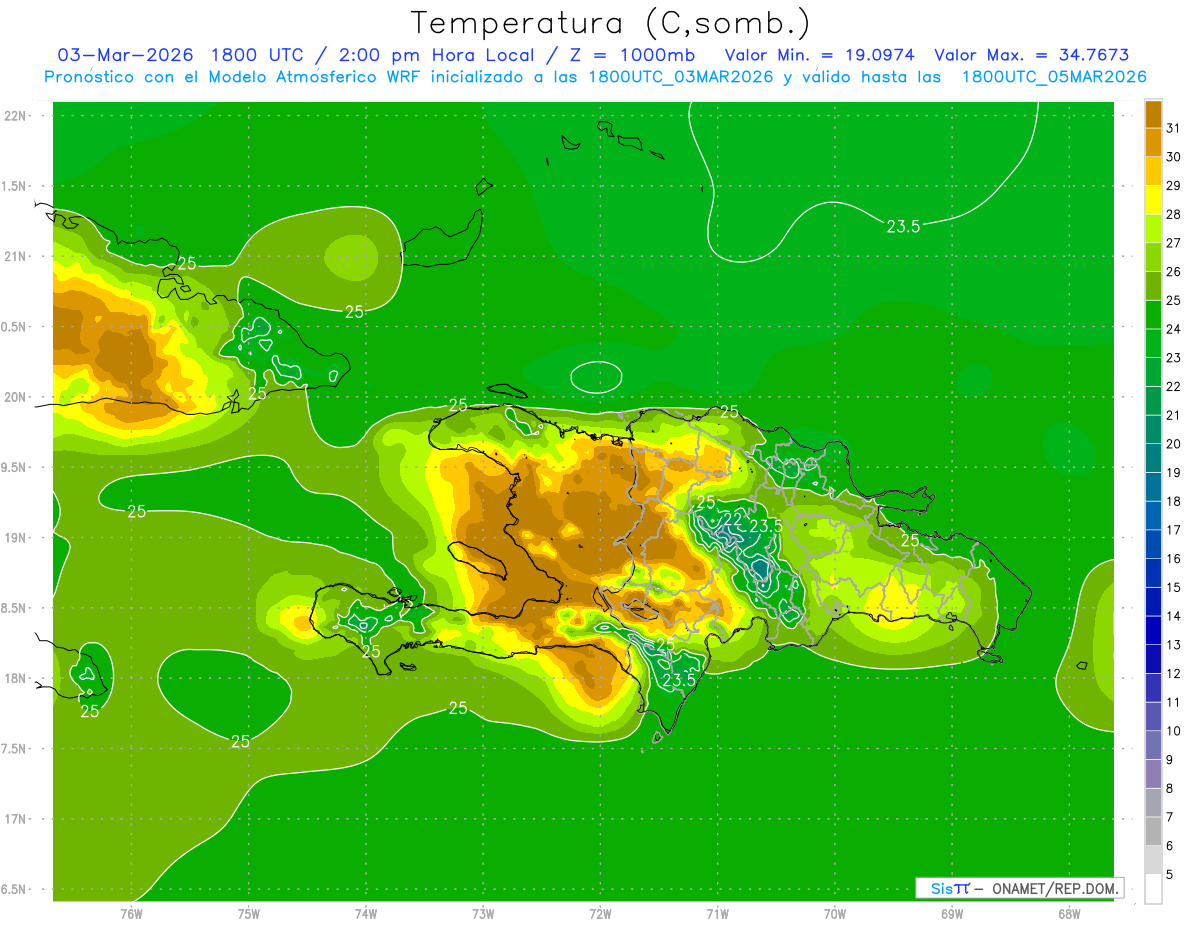The height and width of the screenshot is (927, 1200).
Task: Click the legend label '18'
Action: click(1173, 501)
